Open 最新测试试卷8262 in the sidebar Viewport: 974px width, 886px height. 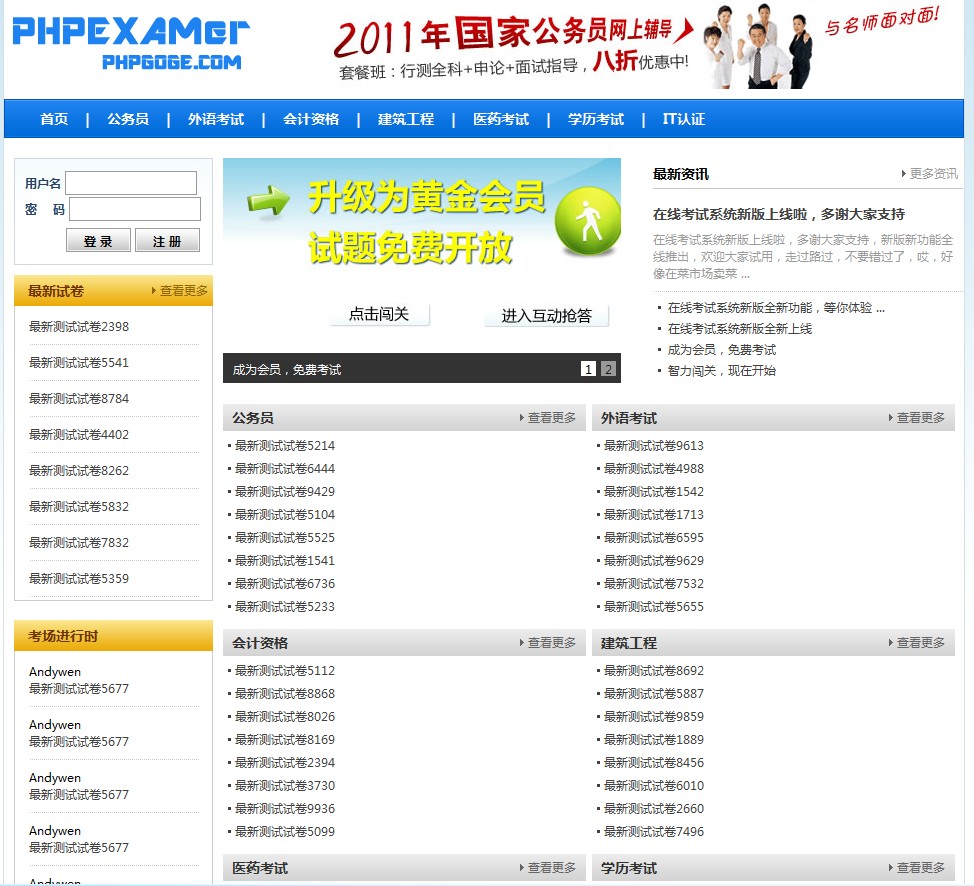pyautogui.click(x=79, y=470)
